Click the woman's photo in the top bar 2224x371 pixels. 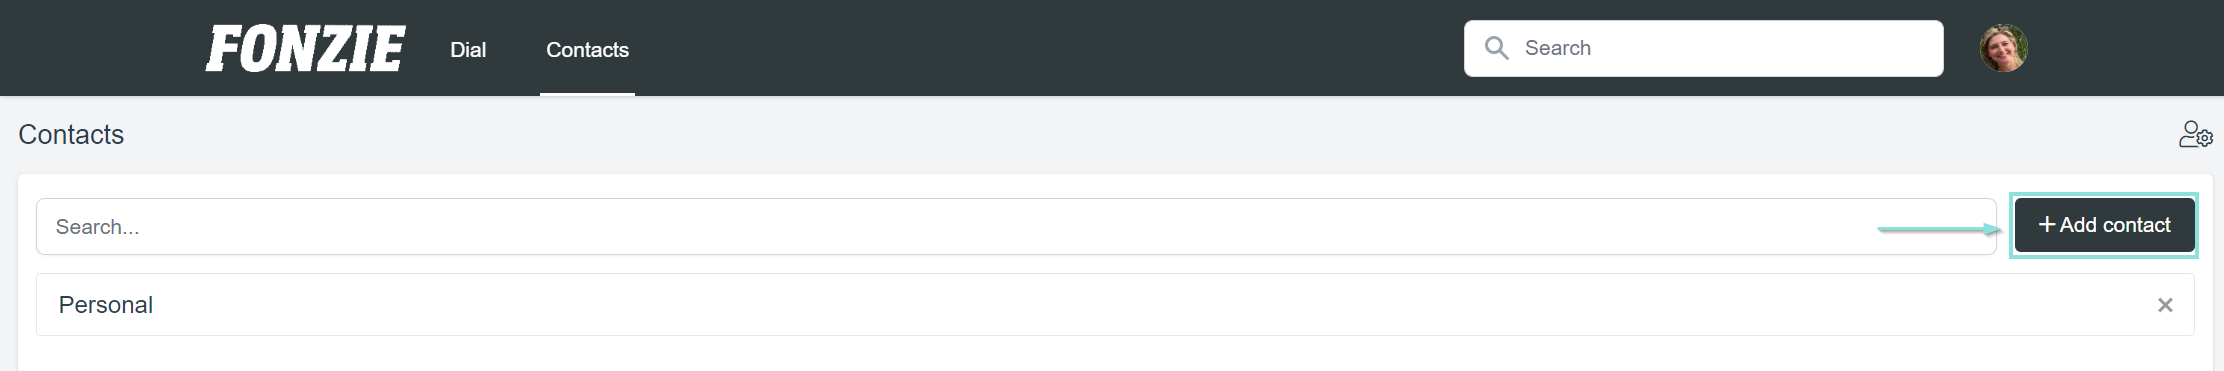2003,48
